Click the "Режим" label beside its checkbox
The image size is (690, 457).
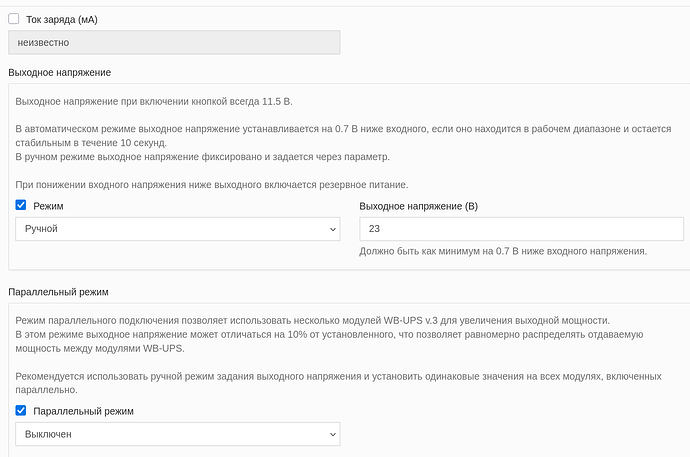[48, 205]
